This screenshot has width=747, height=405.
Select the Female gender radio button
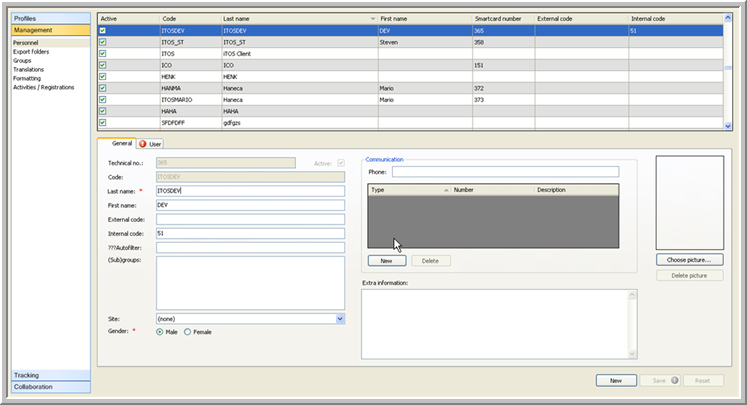click(x=186, y=332)
